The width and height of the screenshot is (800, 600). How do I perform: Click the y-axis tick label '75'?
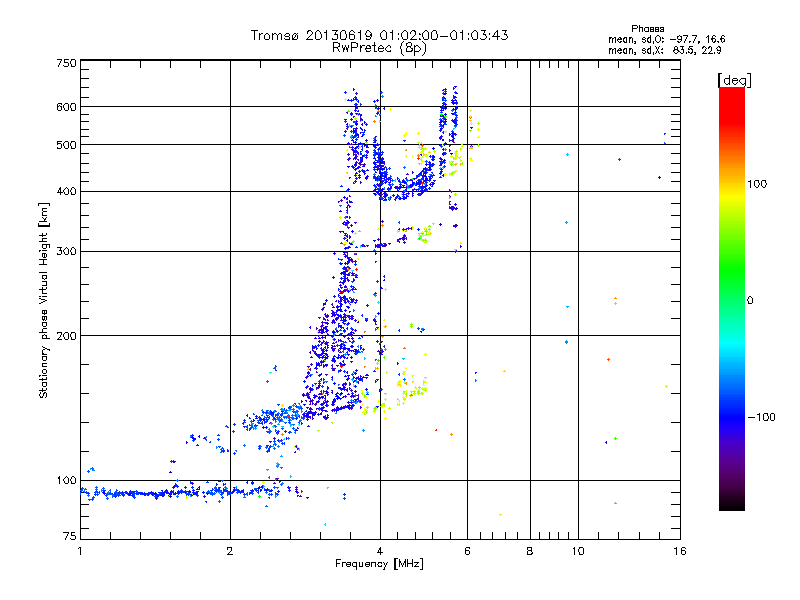click(70, 536)
